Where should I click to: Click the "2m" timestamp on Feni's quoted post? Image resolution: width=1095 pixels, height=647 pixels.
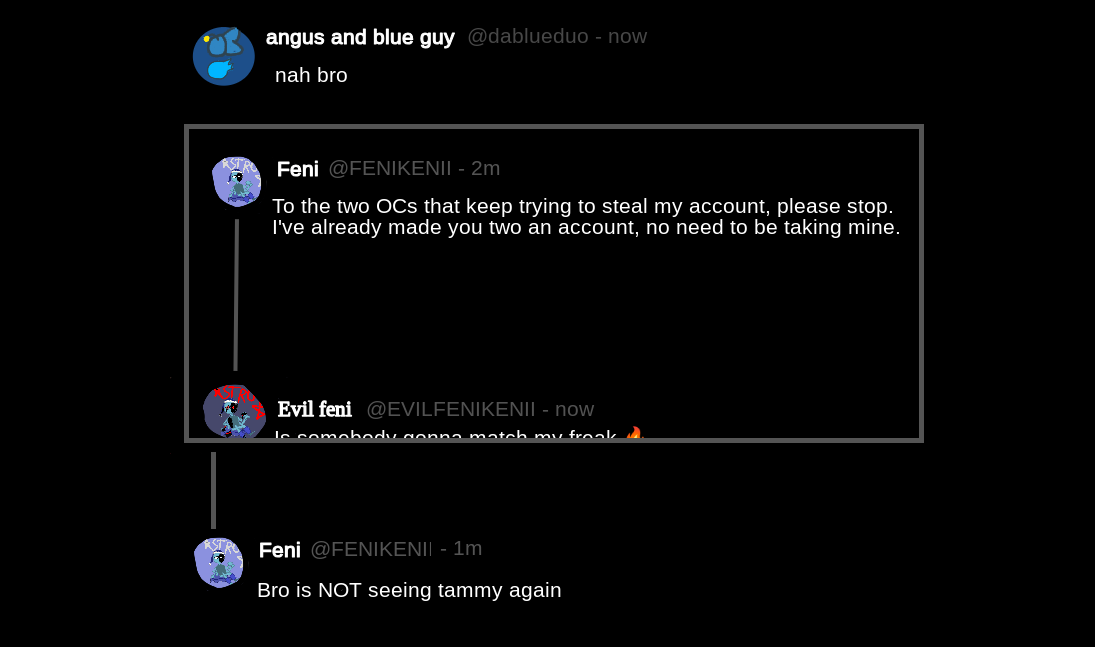pyautogui.click(x=485, y=168)
